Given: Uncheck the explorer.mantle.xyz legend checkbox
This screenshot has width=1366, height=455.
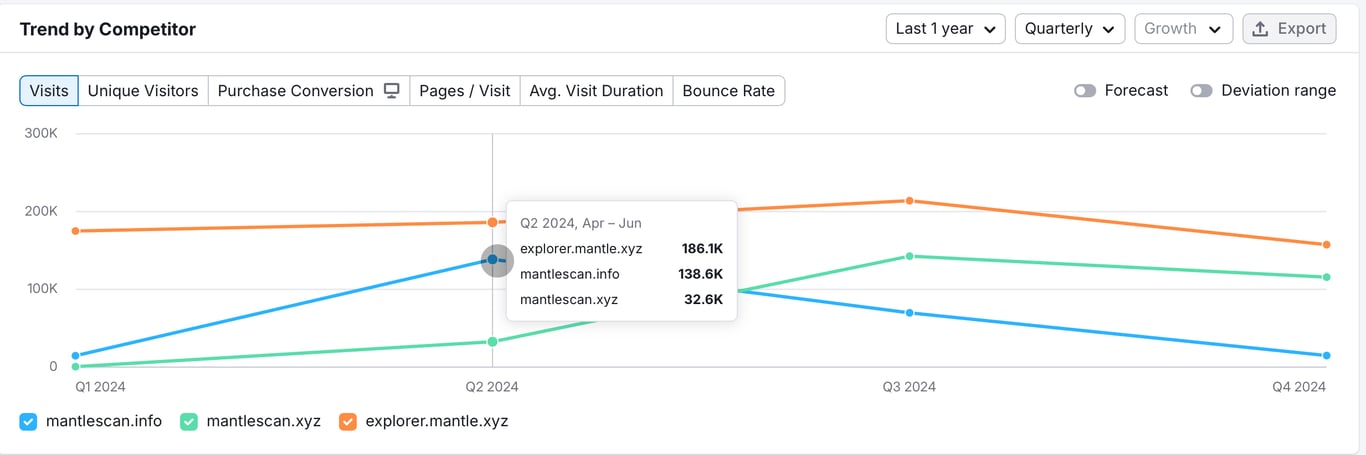Looking at the screenshot, I should coord(348,422).
